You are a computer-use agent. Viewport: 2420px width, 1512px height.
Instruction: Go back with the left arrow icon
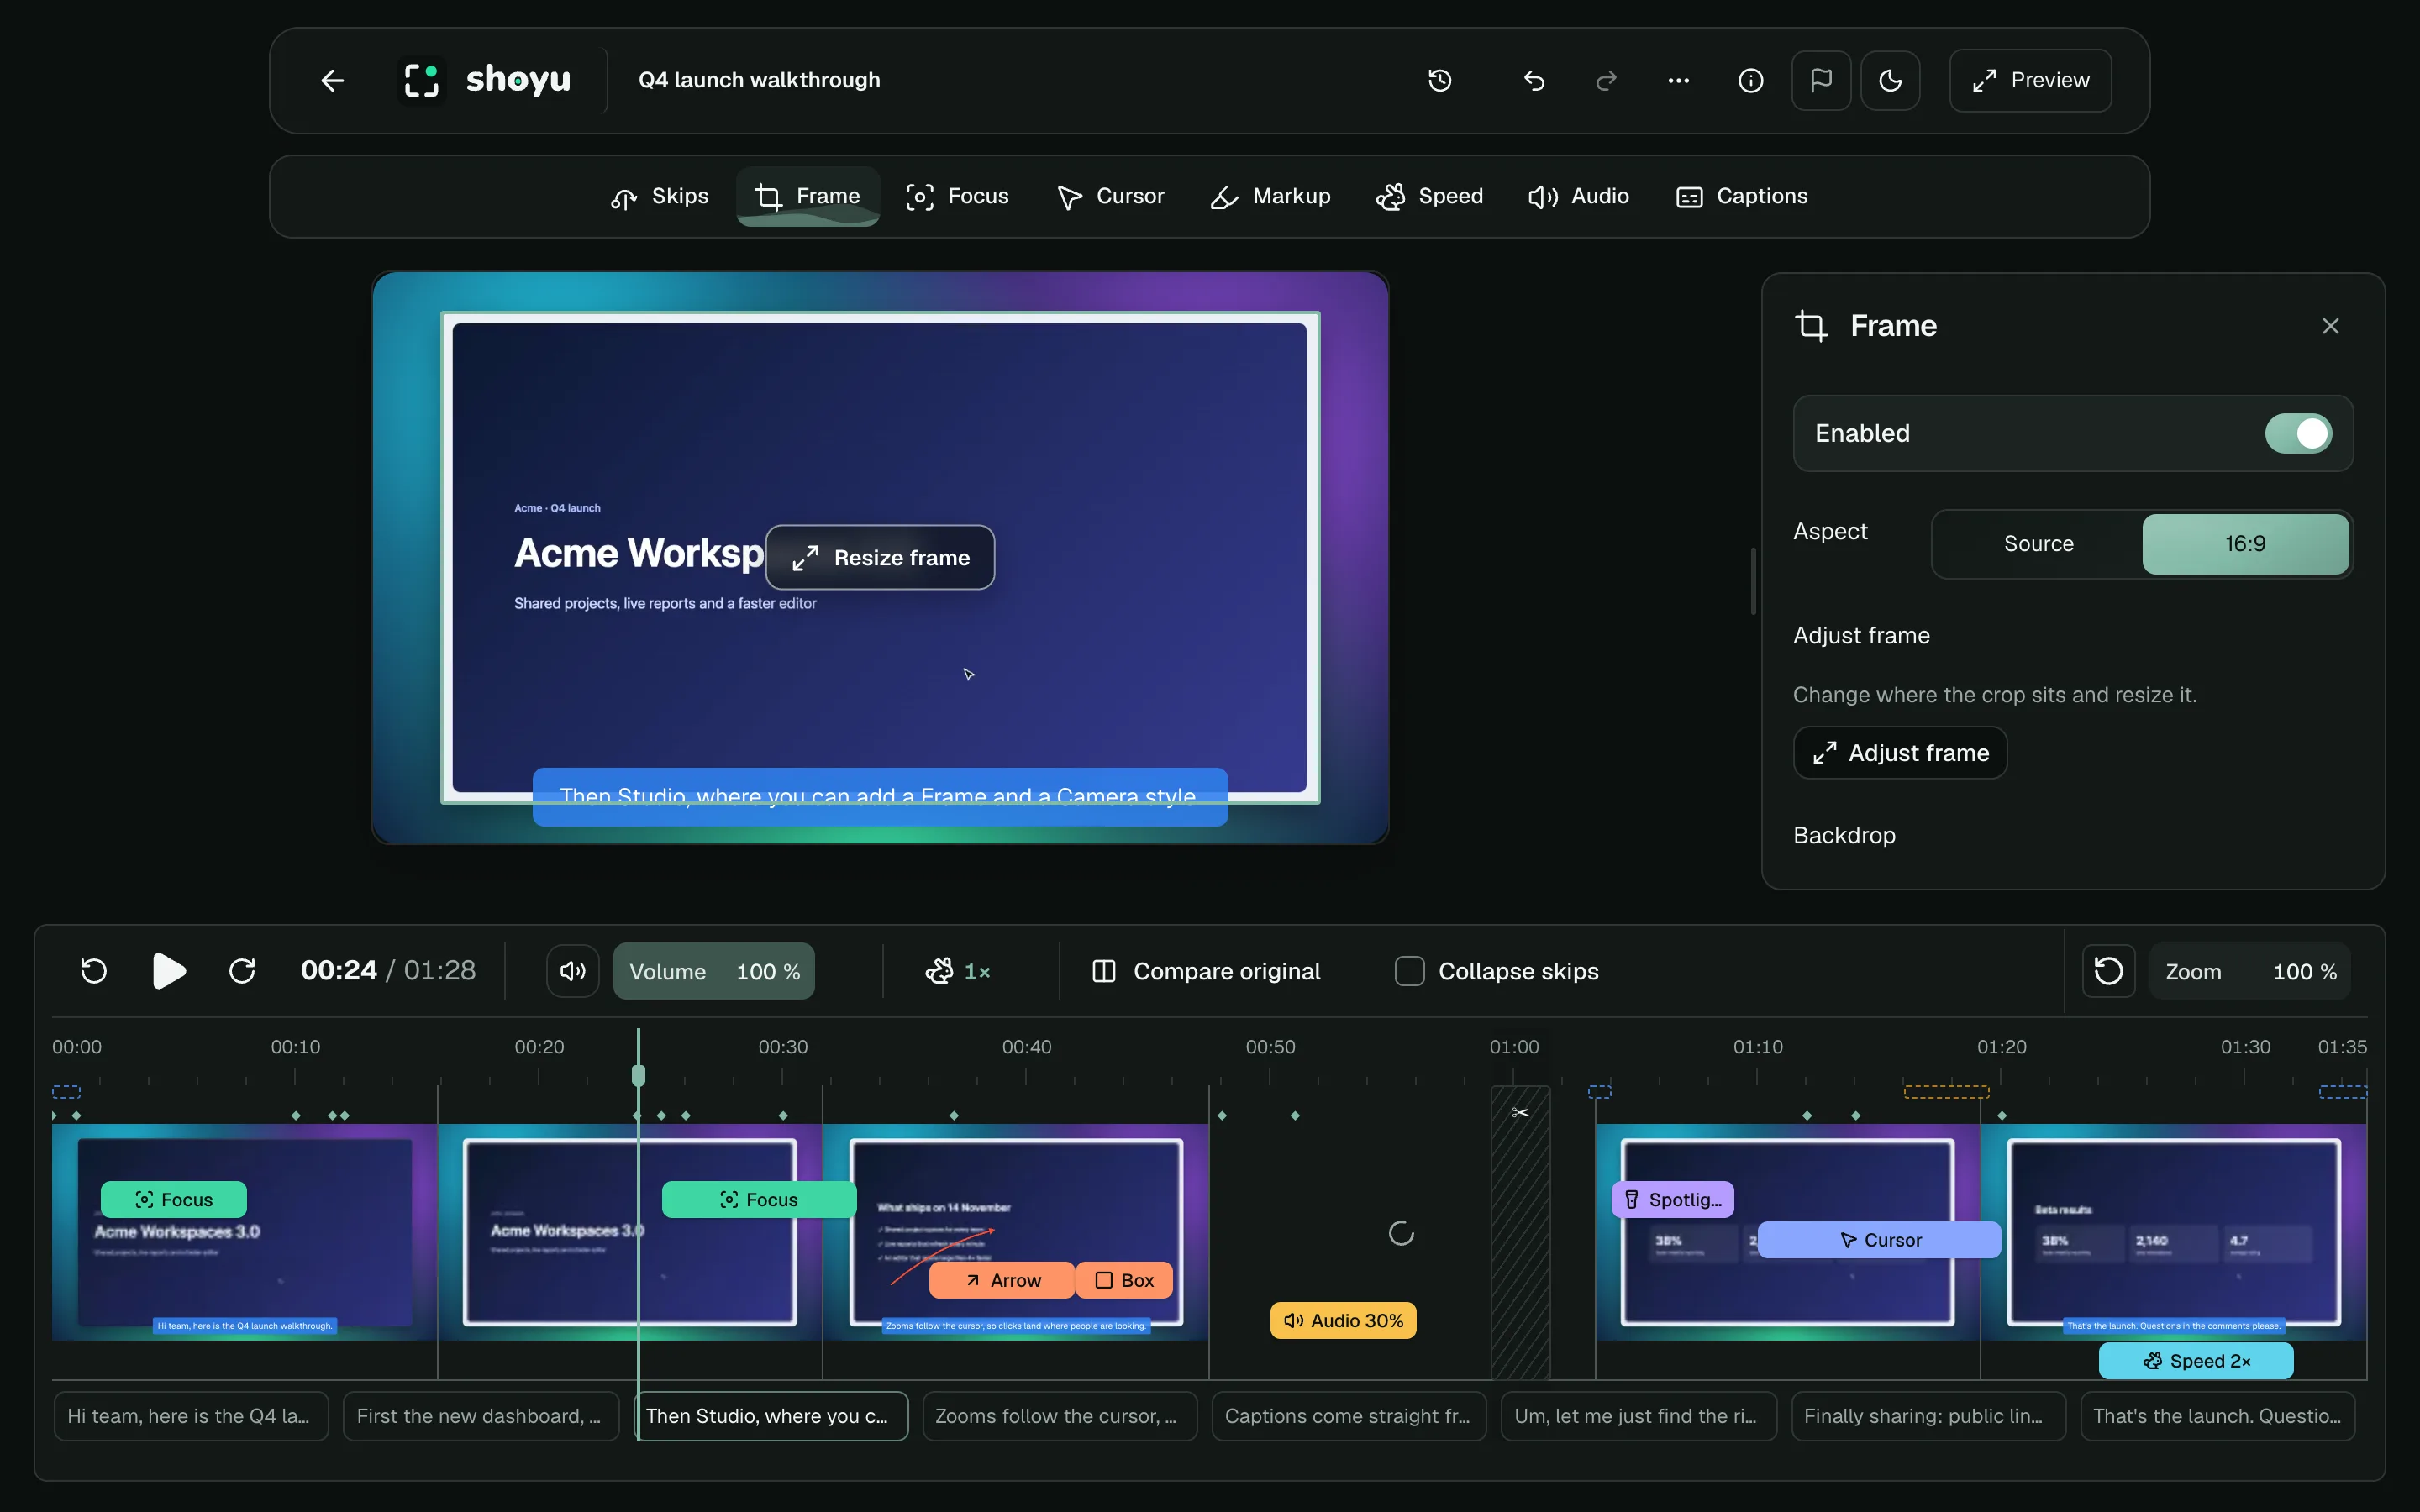click(332, 80)
